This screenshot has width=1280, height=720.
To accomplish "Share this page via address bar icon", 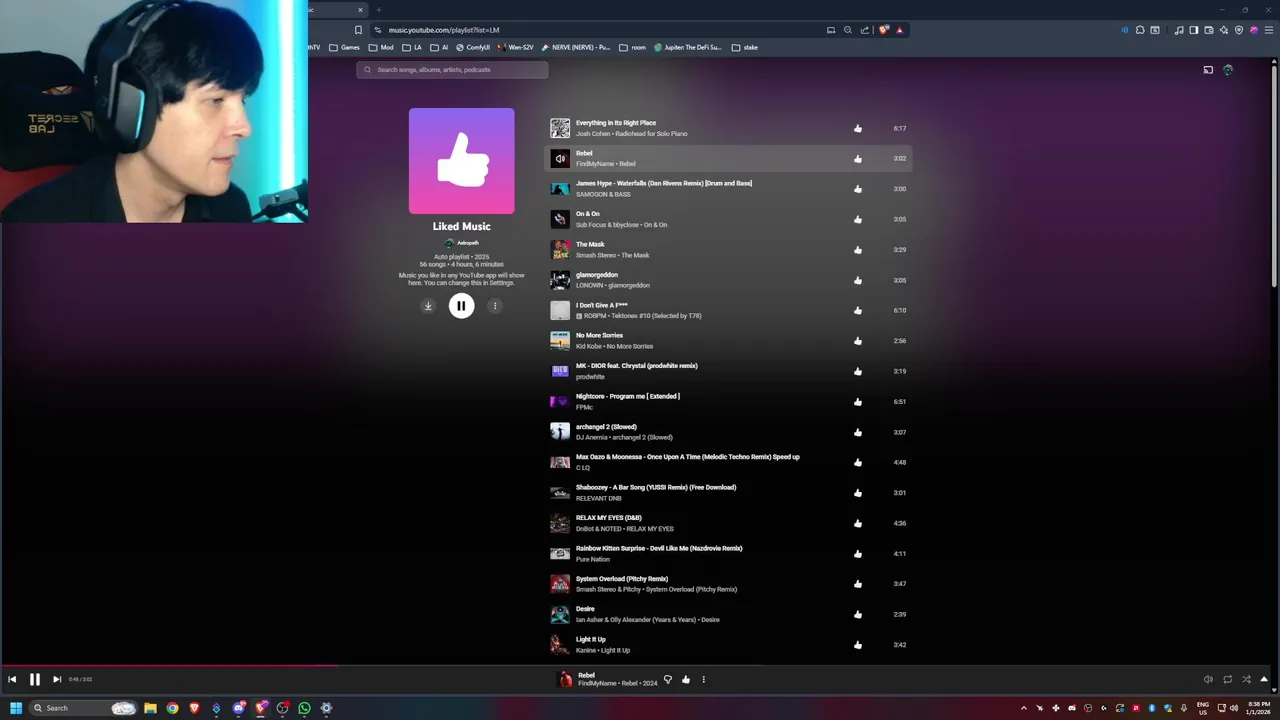I will (865, 30).
